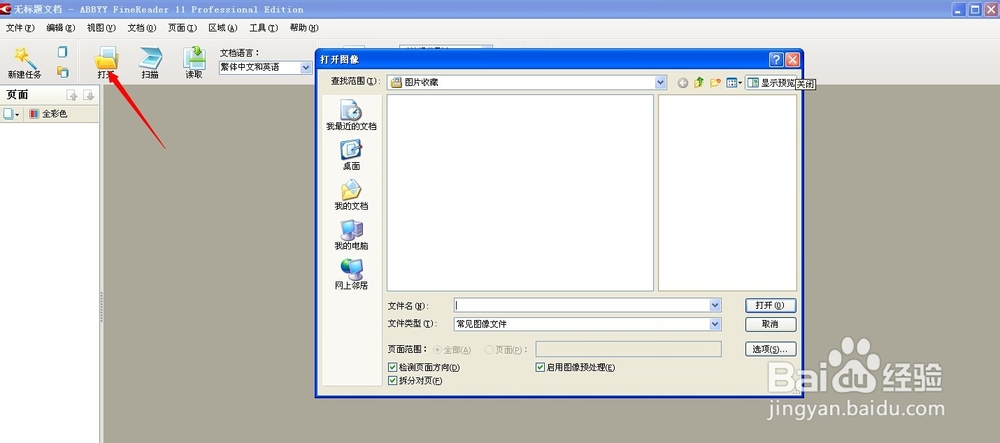The width and height of the screenshot is (1000, 443).
Task: Expand the 查找范围 folder dropdown
Action: click(x=661, y=82)
